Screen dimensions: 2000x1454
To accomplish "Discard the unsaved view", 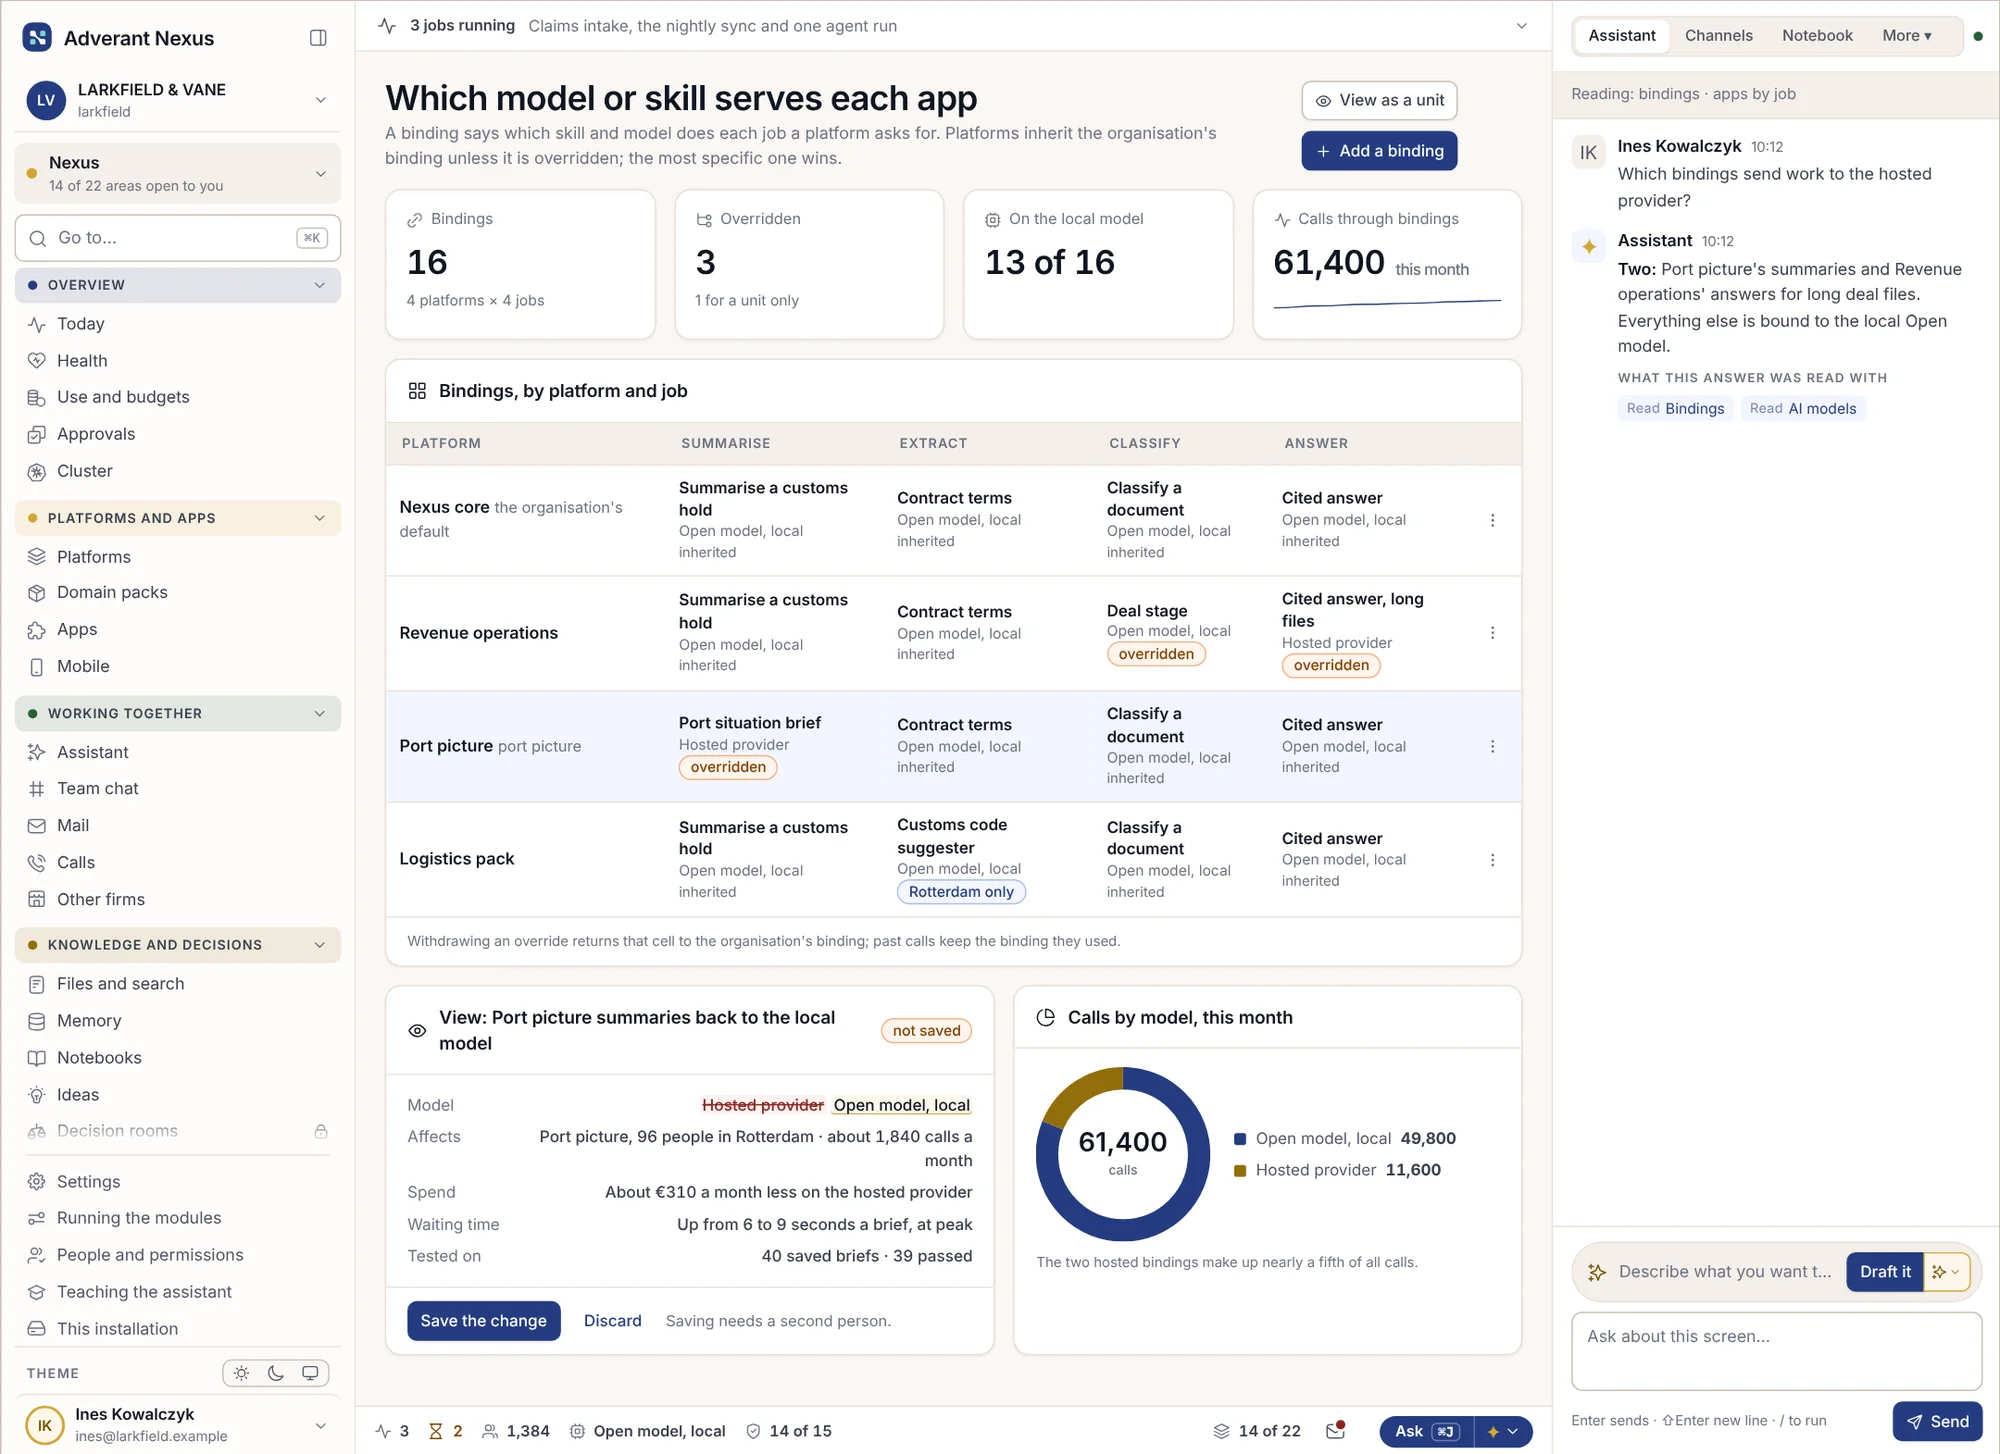I will tap(612, 1321).
